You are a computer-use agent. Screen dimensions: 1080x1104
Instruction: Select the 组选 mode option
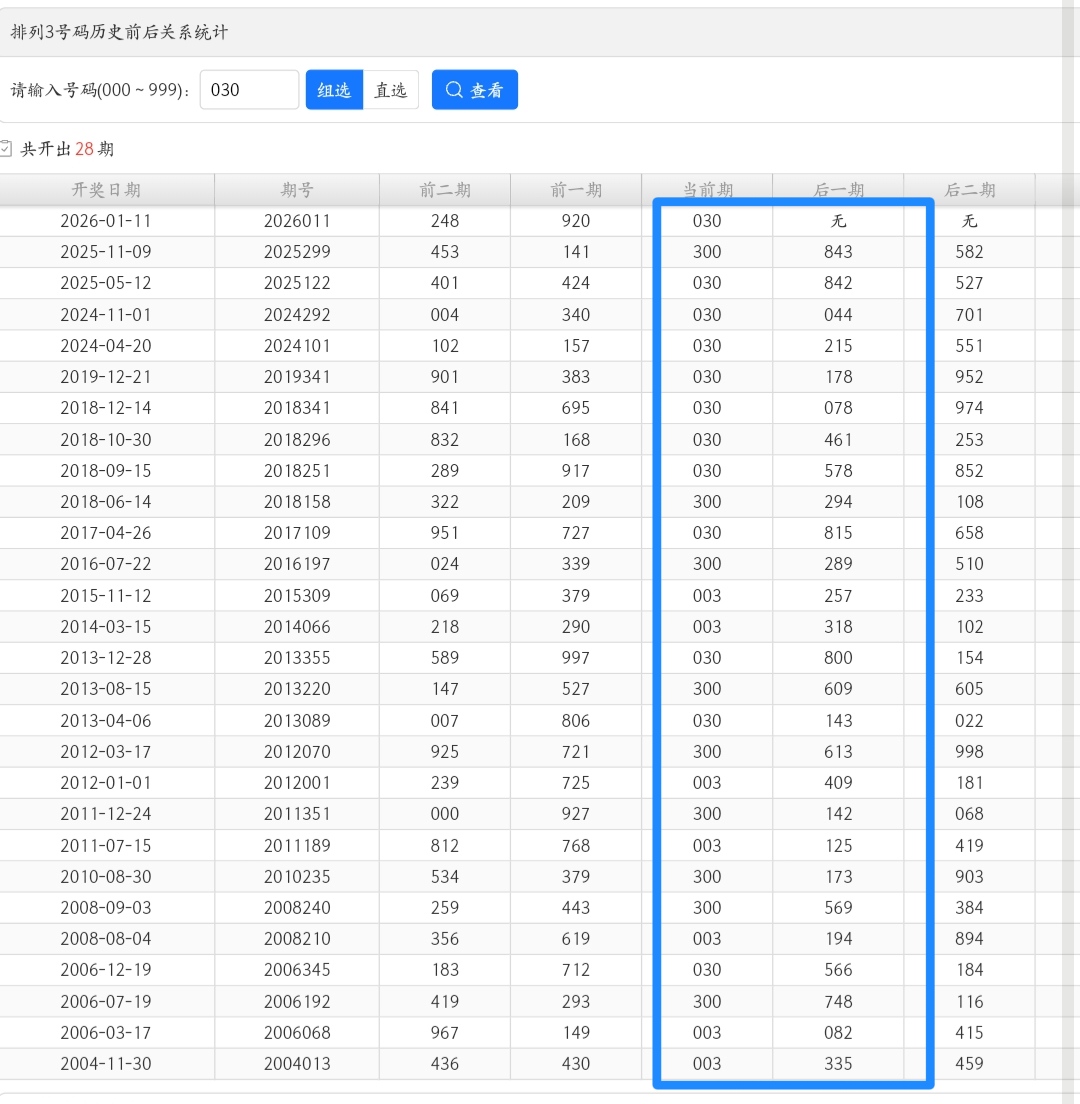(x=334, y=90)
